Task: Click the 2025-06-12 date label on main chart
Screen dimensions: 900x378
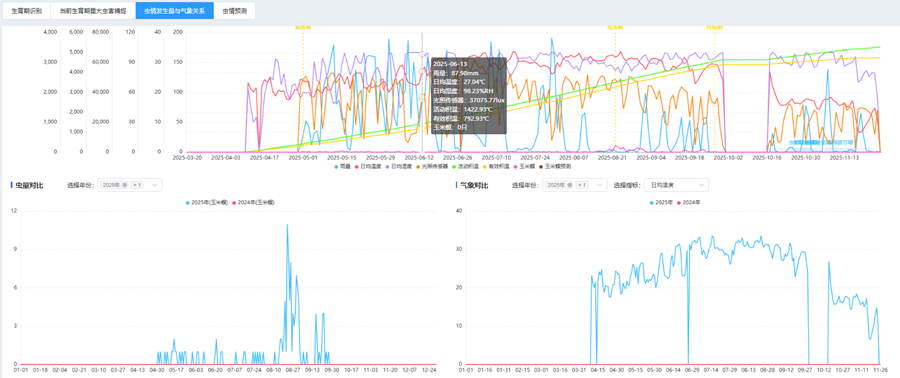Action: (419, 157)
